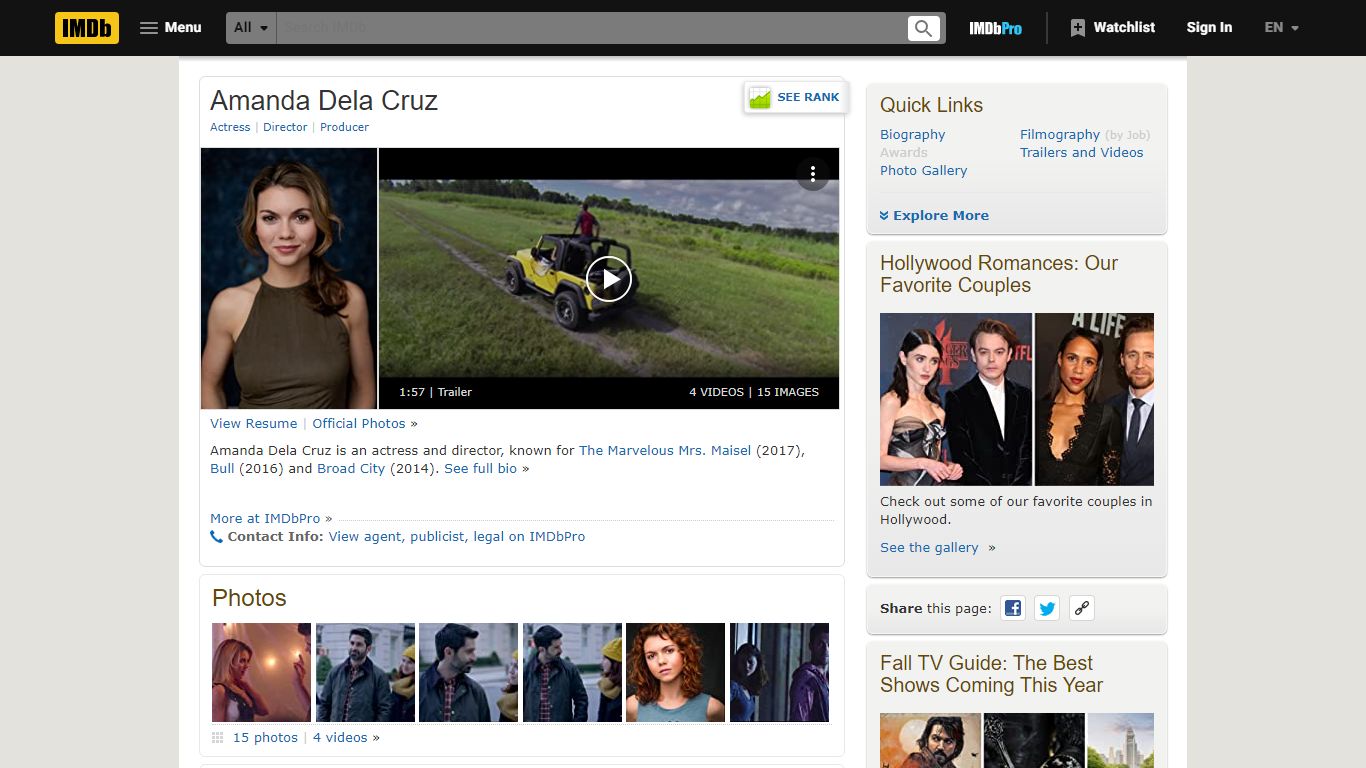Open The Marvelous Mrs. Maisel title link
The width and height of the screenshot is (1366, 768).
pyautogui.click(x=665, y=451)
